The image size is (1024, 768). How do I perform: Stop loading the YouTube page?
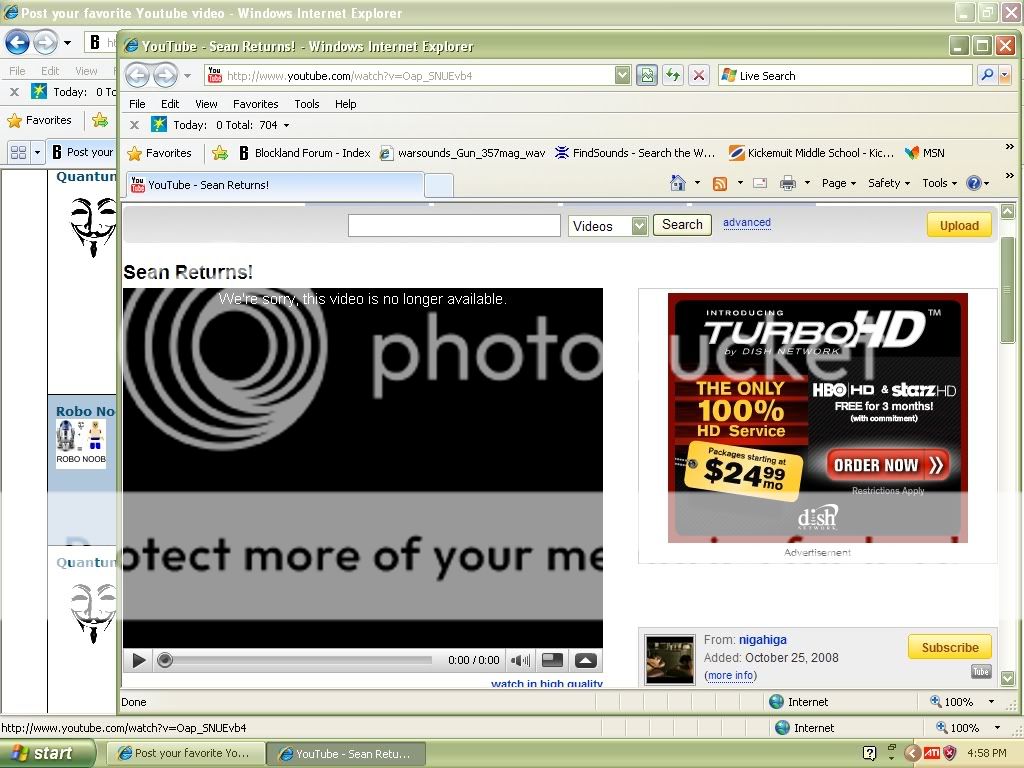click(699, 76)
